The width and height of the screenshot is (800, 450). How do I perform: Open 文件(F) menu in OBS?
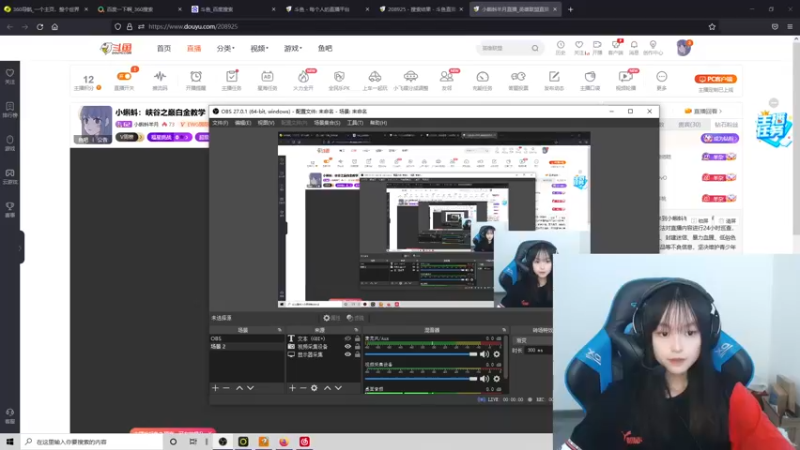[x=220, y=123]
